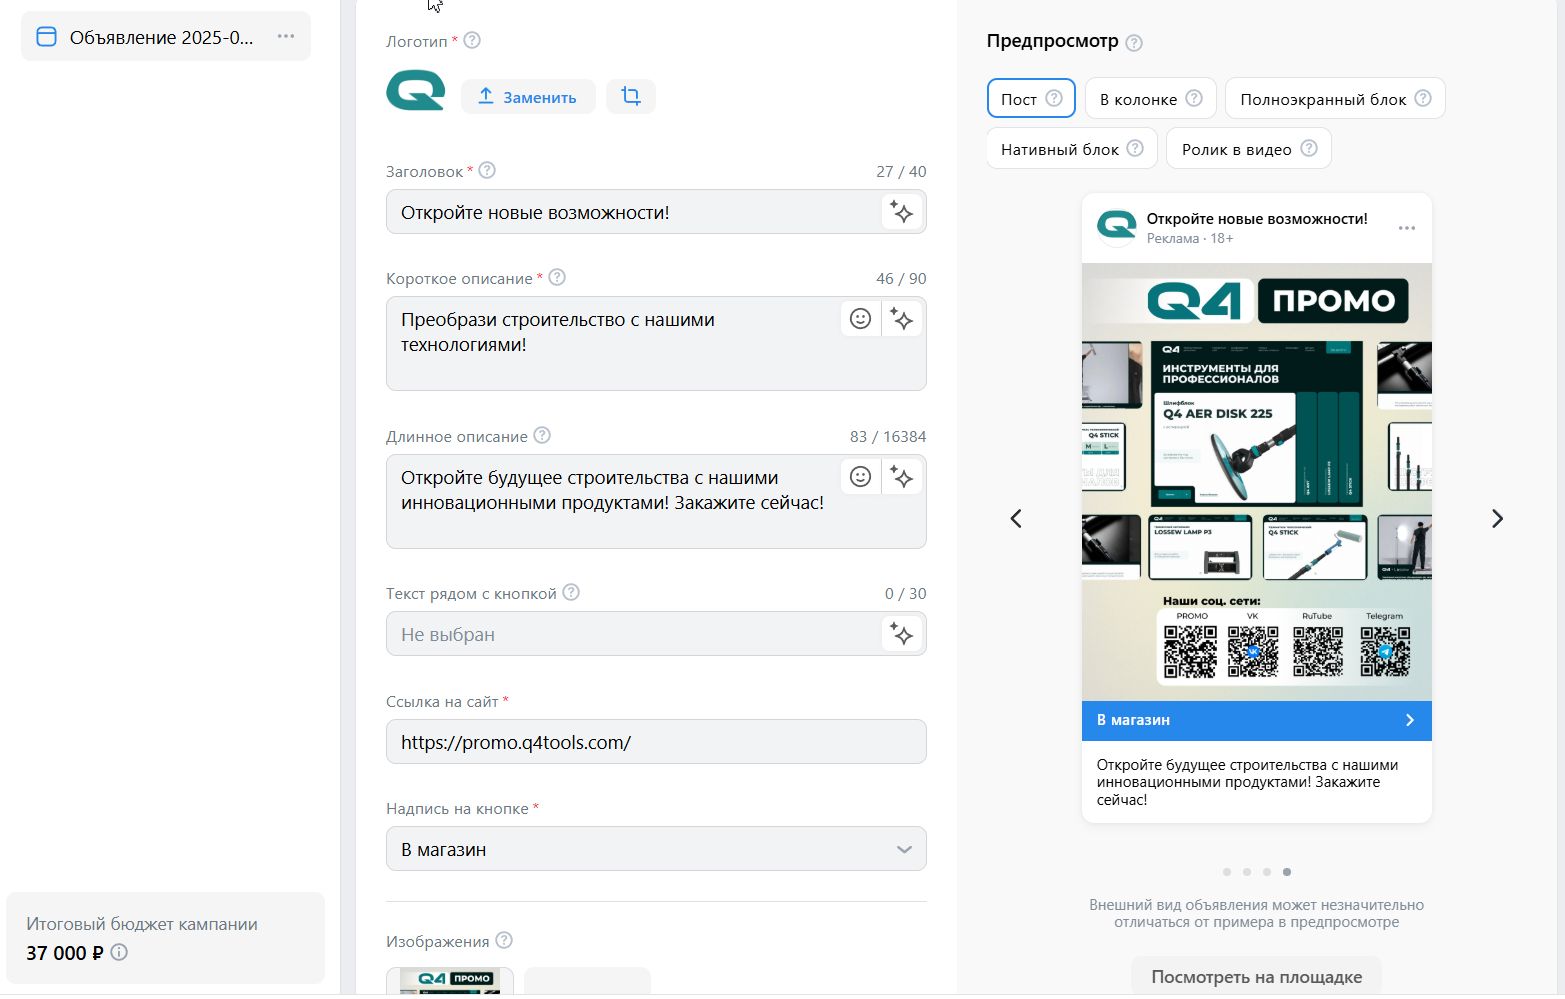
Task: Show help on В колонке preview tab
Action: [x=1194, y=98]
